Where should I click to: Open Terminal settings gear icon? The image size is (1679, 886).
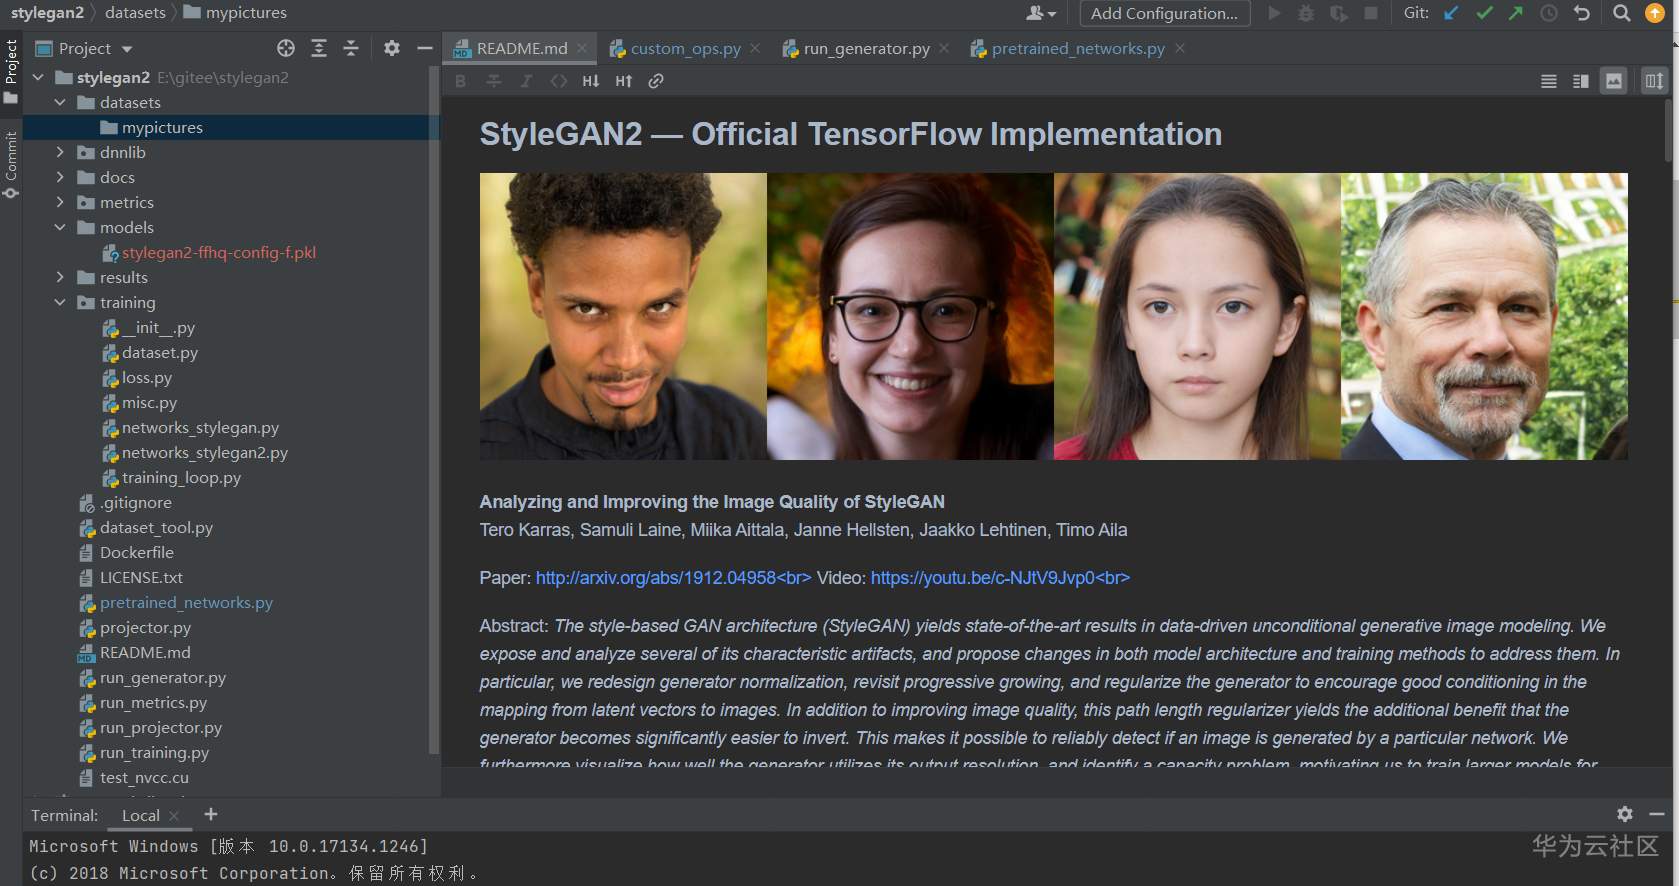coord(1625,814)
